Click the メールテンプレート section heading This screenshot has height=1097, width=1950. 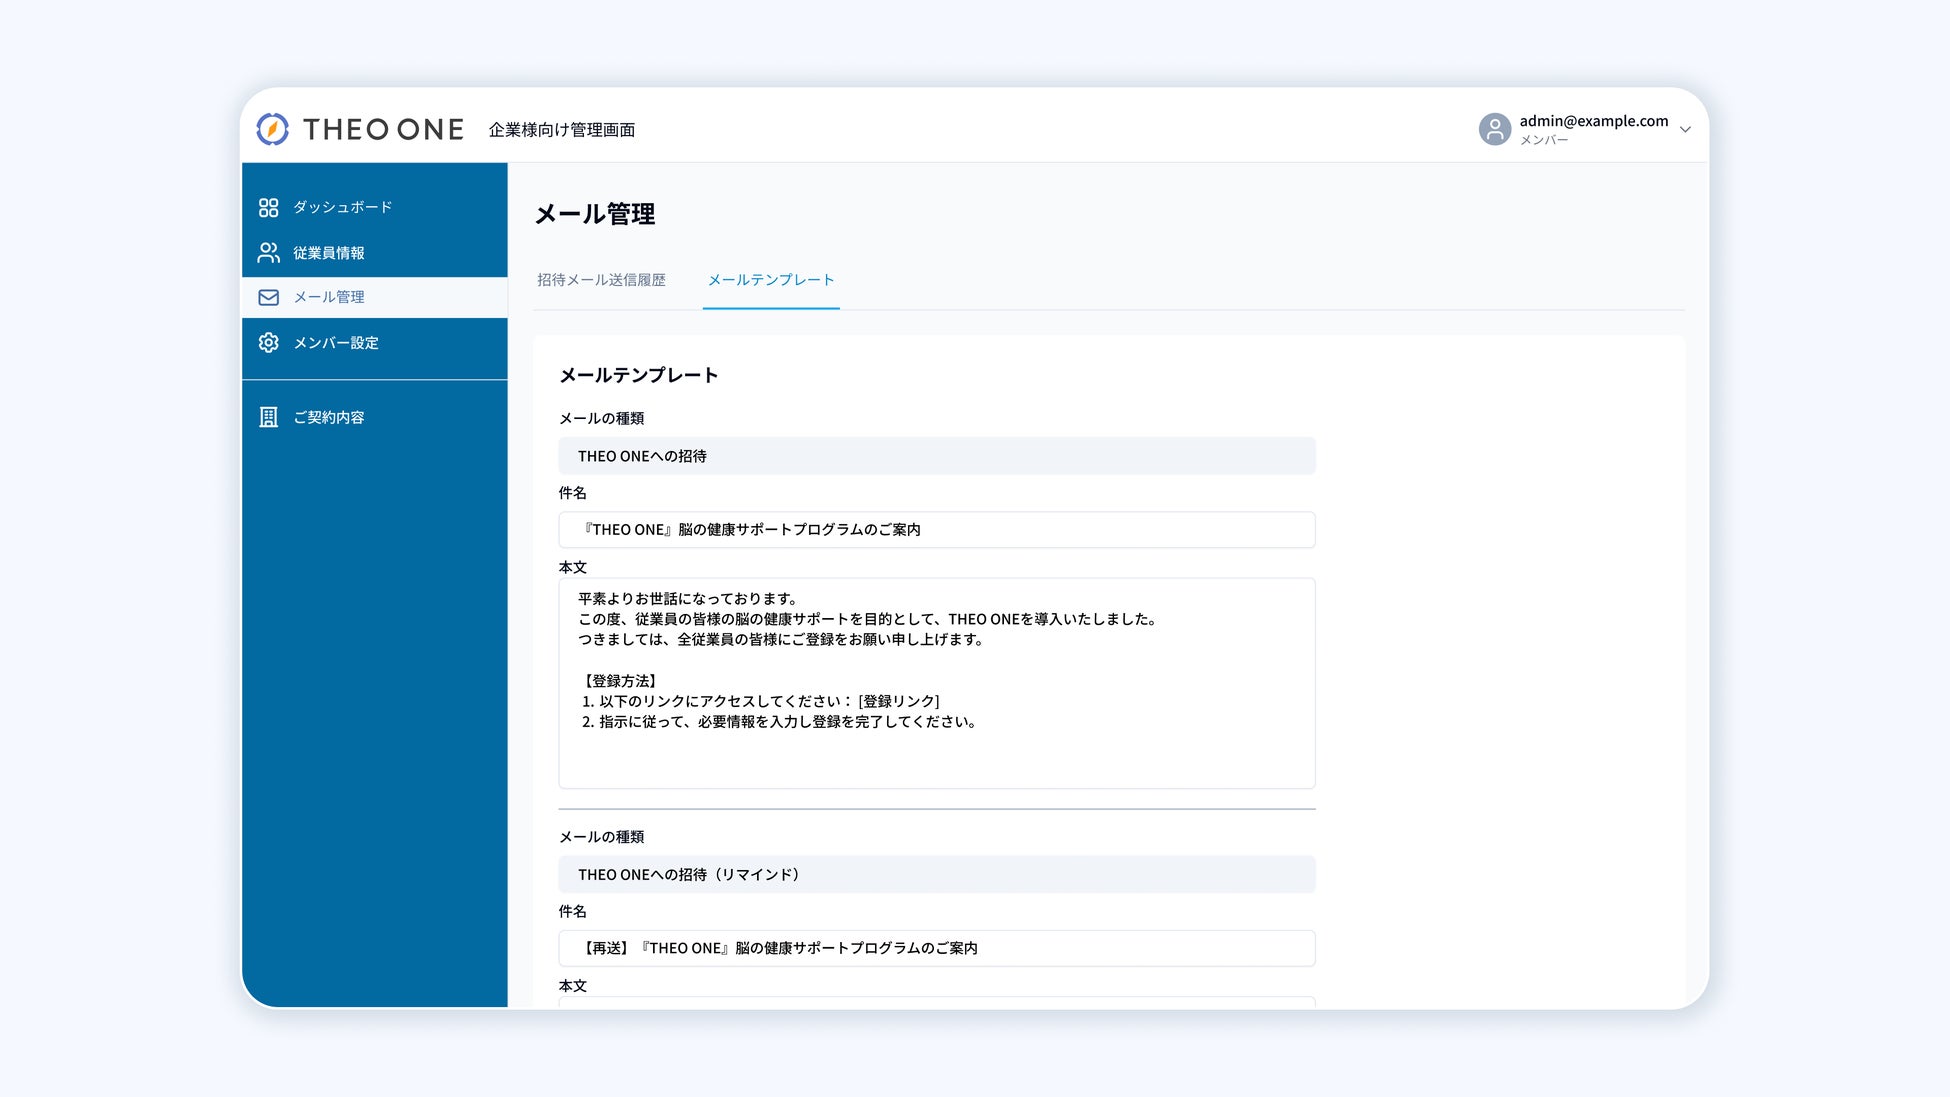[x=638, y=375]
